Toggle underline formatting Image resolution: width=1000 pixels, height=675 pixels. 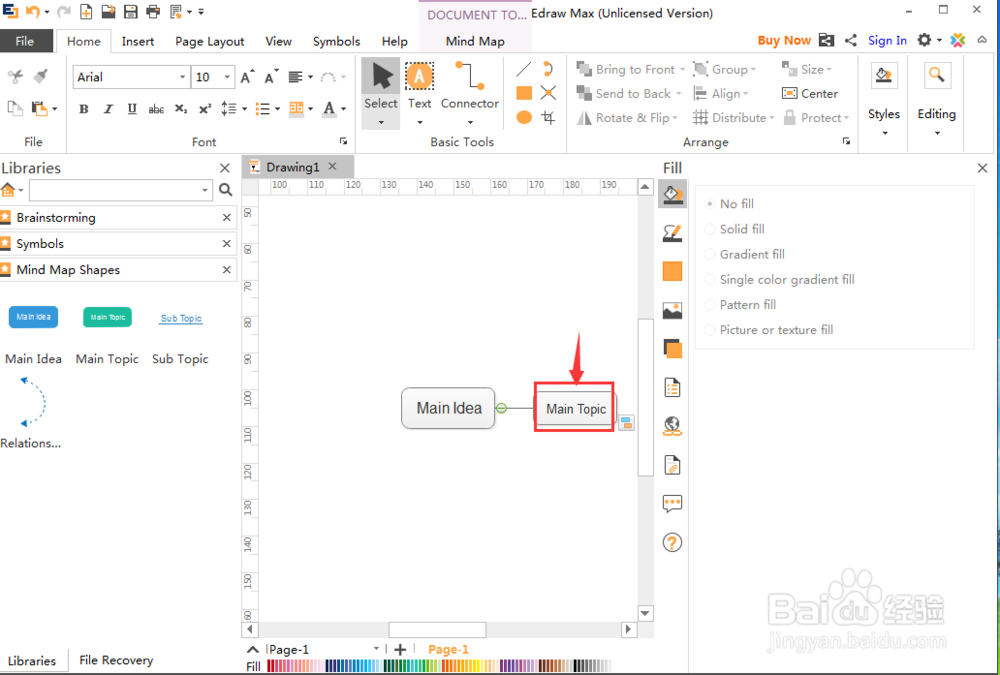pos(132,109)
